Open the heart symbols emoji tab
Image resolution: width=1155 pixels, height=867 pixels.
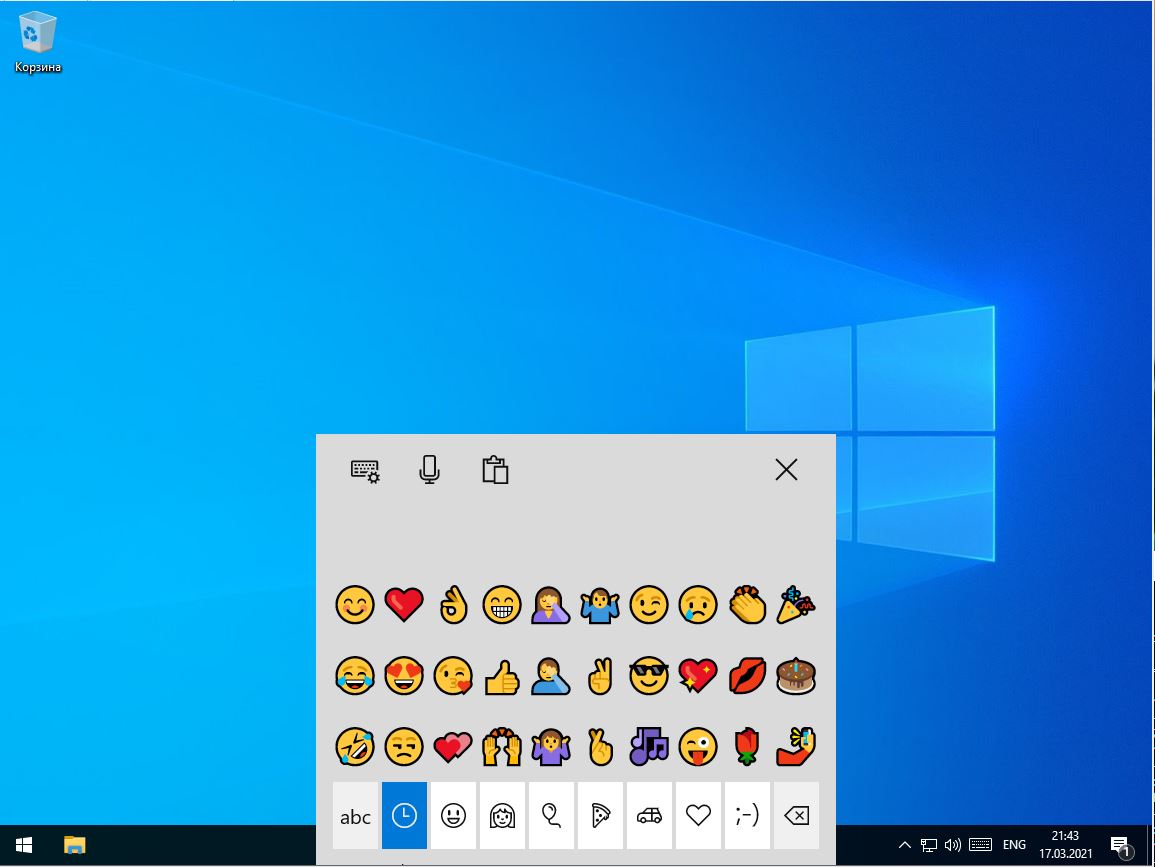pos(698,815)
